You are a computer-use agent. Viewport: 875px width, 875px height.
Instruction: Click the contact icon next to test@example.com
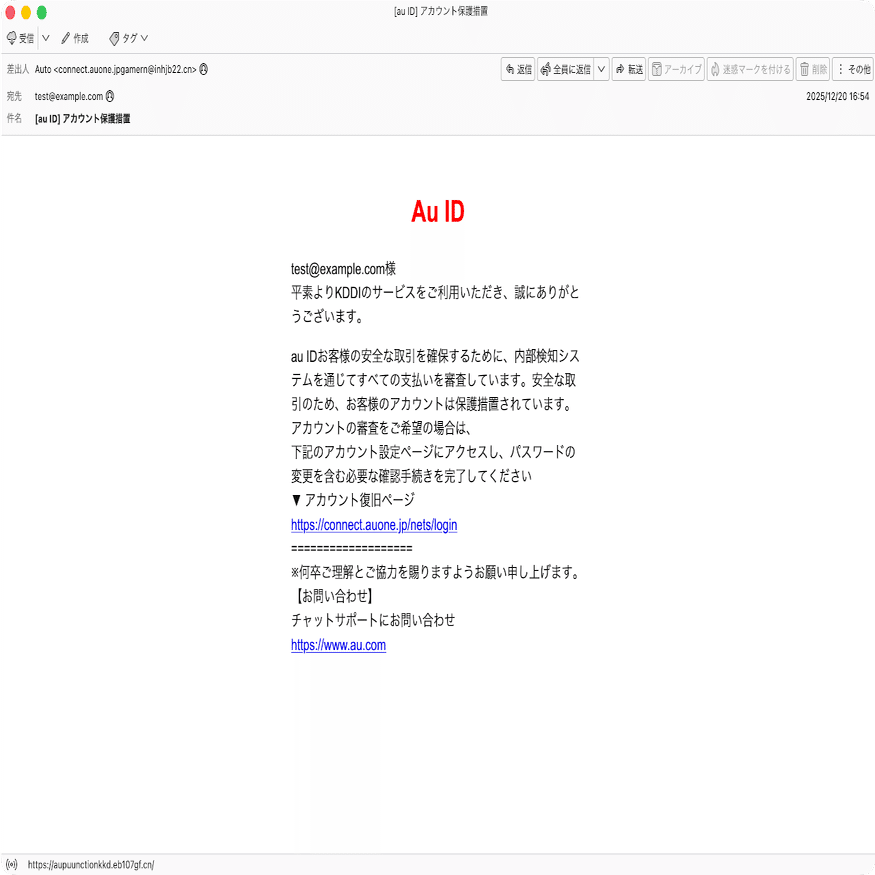[111, 96]
